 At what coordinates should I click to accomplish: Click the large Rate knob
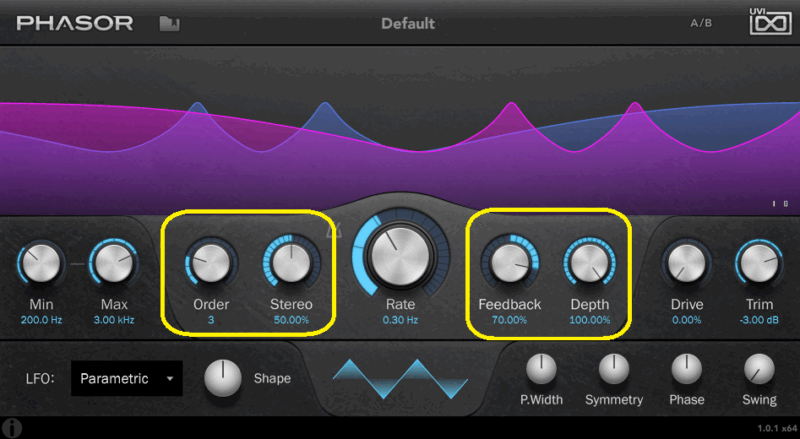(x=401, y=256)
